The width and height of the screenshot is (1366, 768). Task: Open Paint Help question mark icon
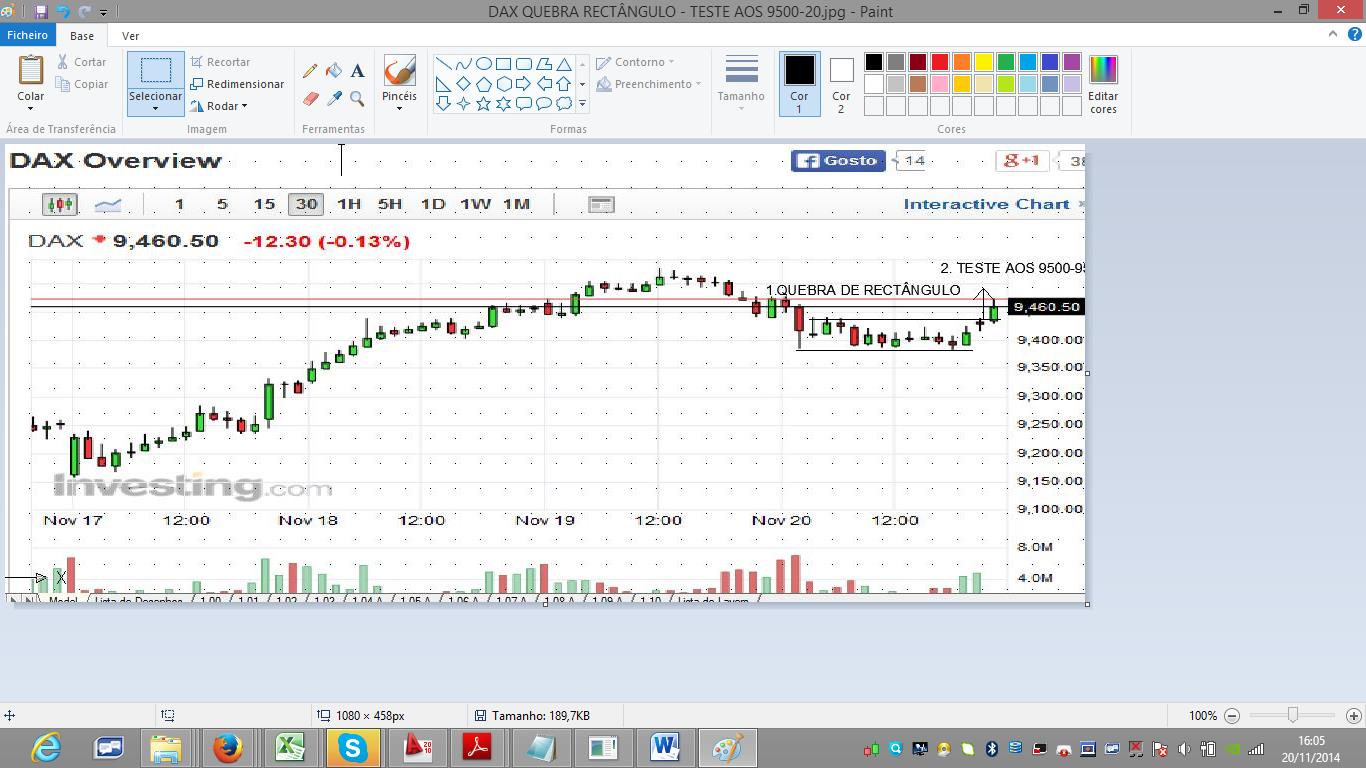(1354, 35)
